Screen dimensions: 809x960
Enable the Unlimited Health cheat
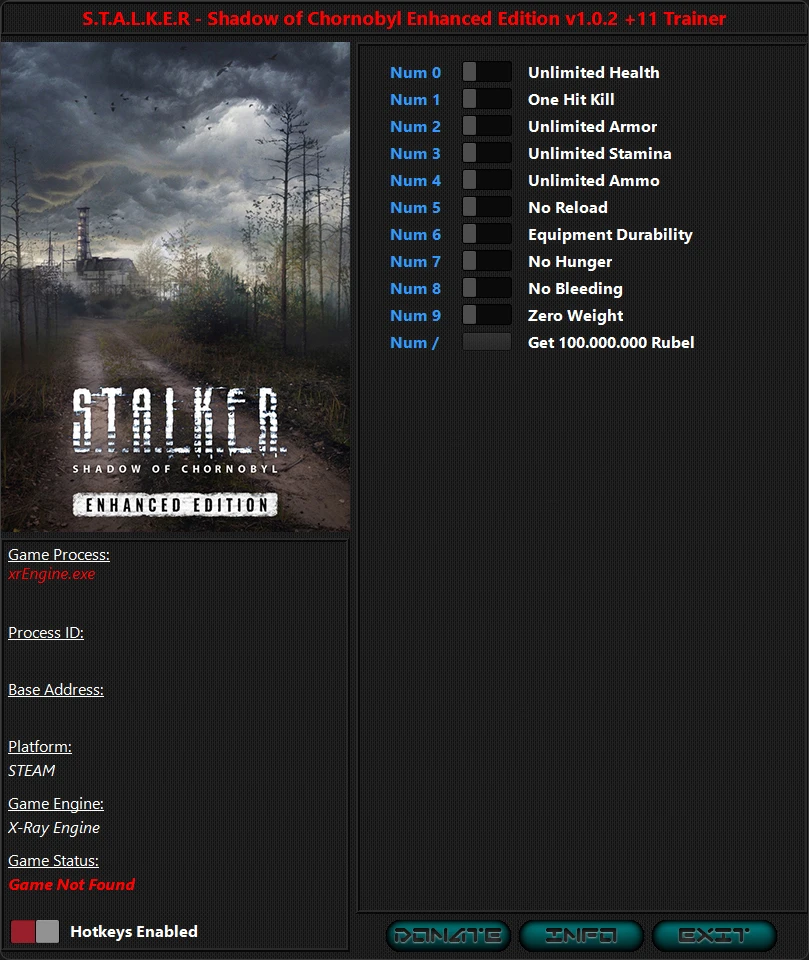[x=486, y=72]
